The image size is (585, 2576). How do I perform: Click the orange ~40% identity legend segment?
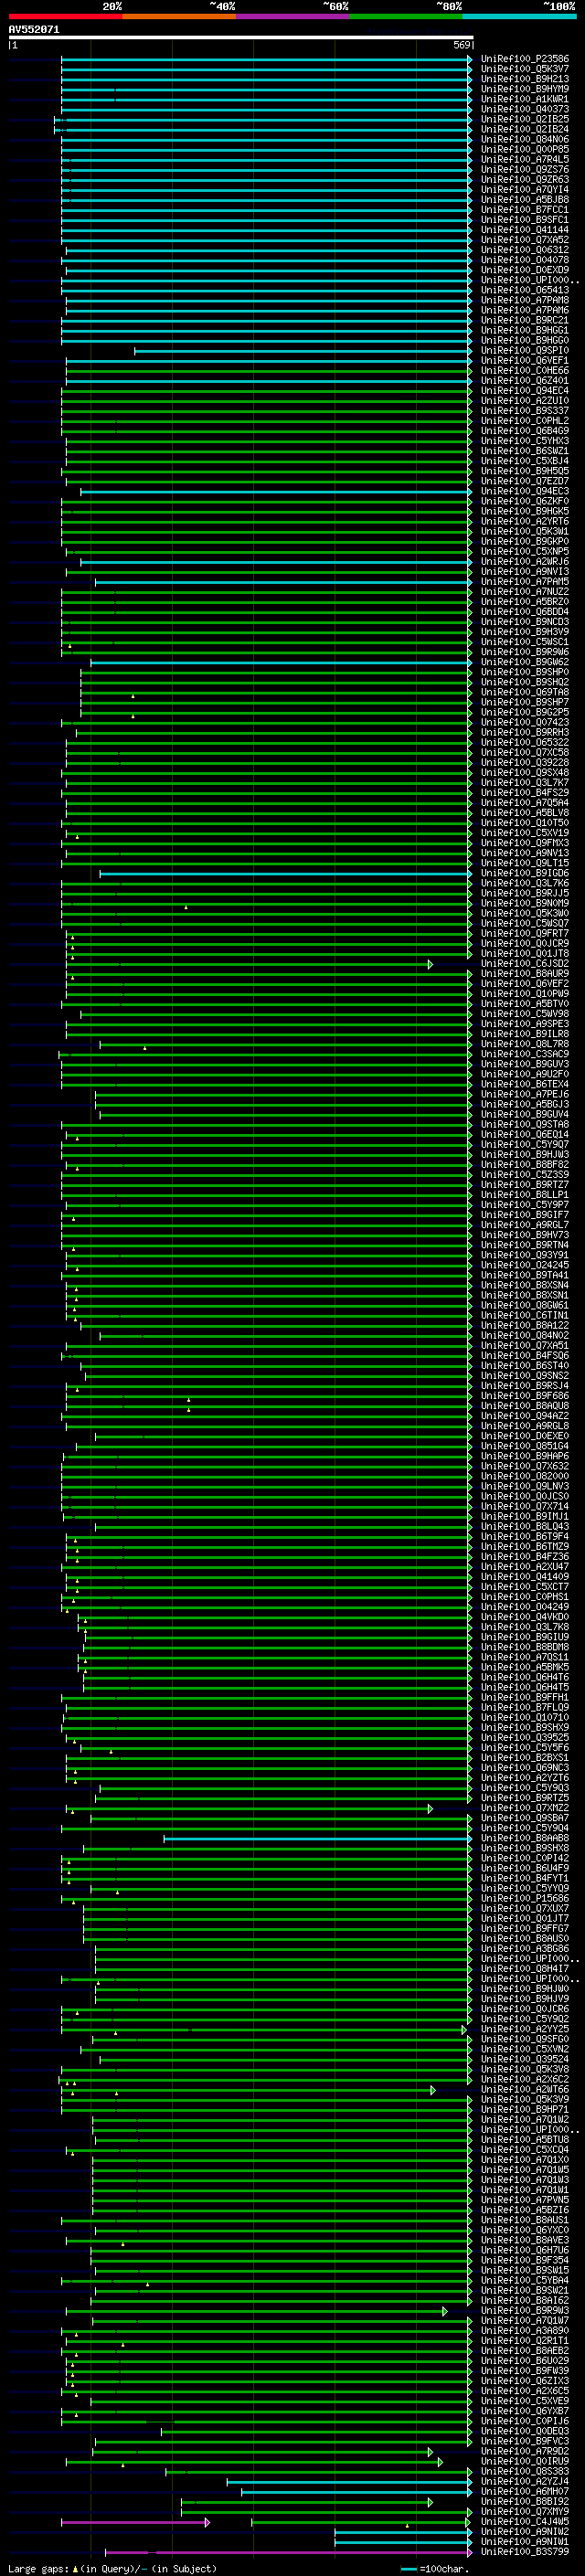[x=179, y=16]
